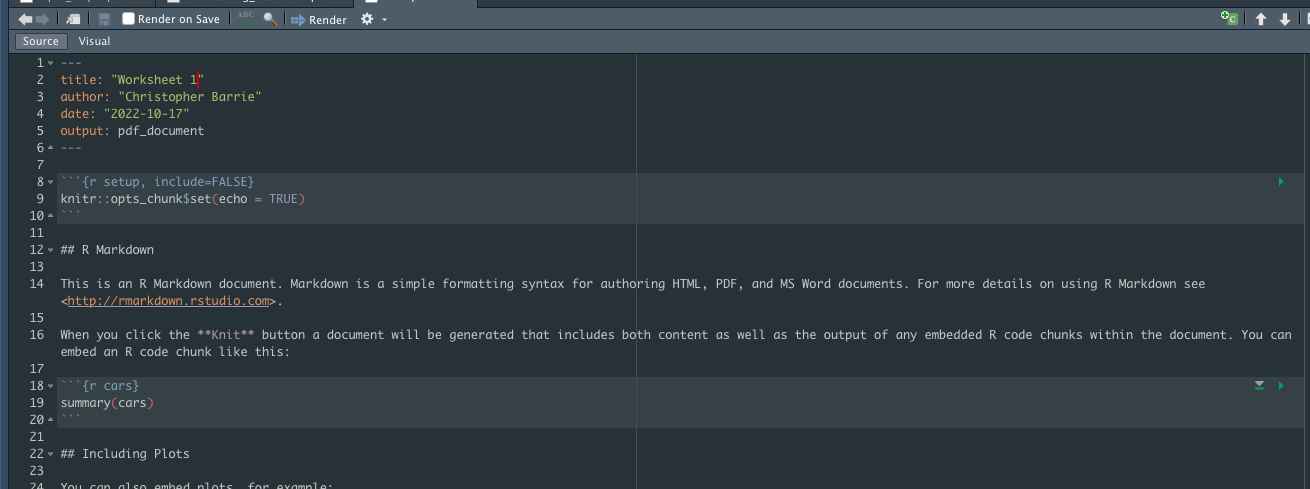This screenshot has height=489, width=1310.
Task: Click the {r cars} chunk header
Action: click(110, 386)
